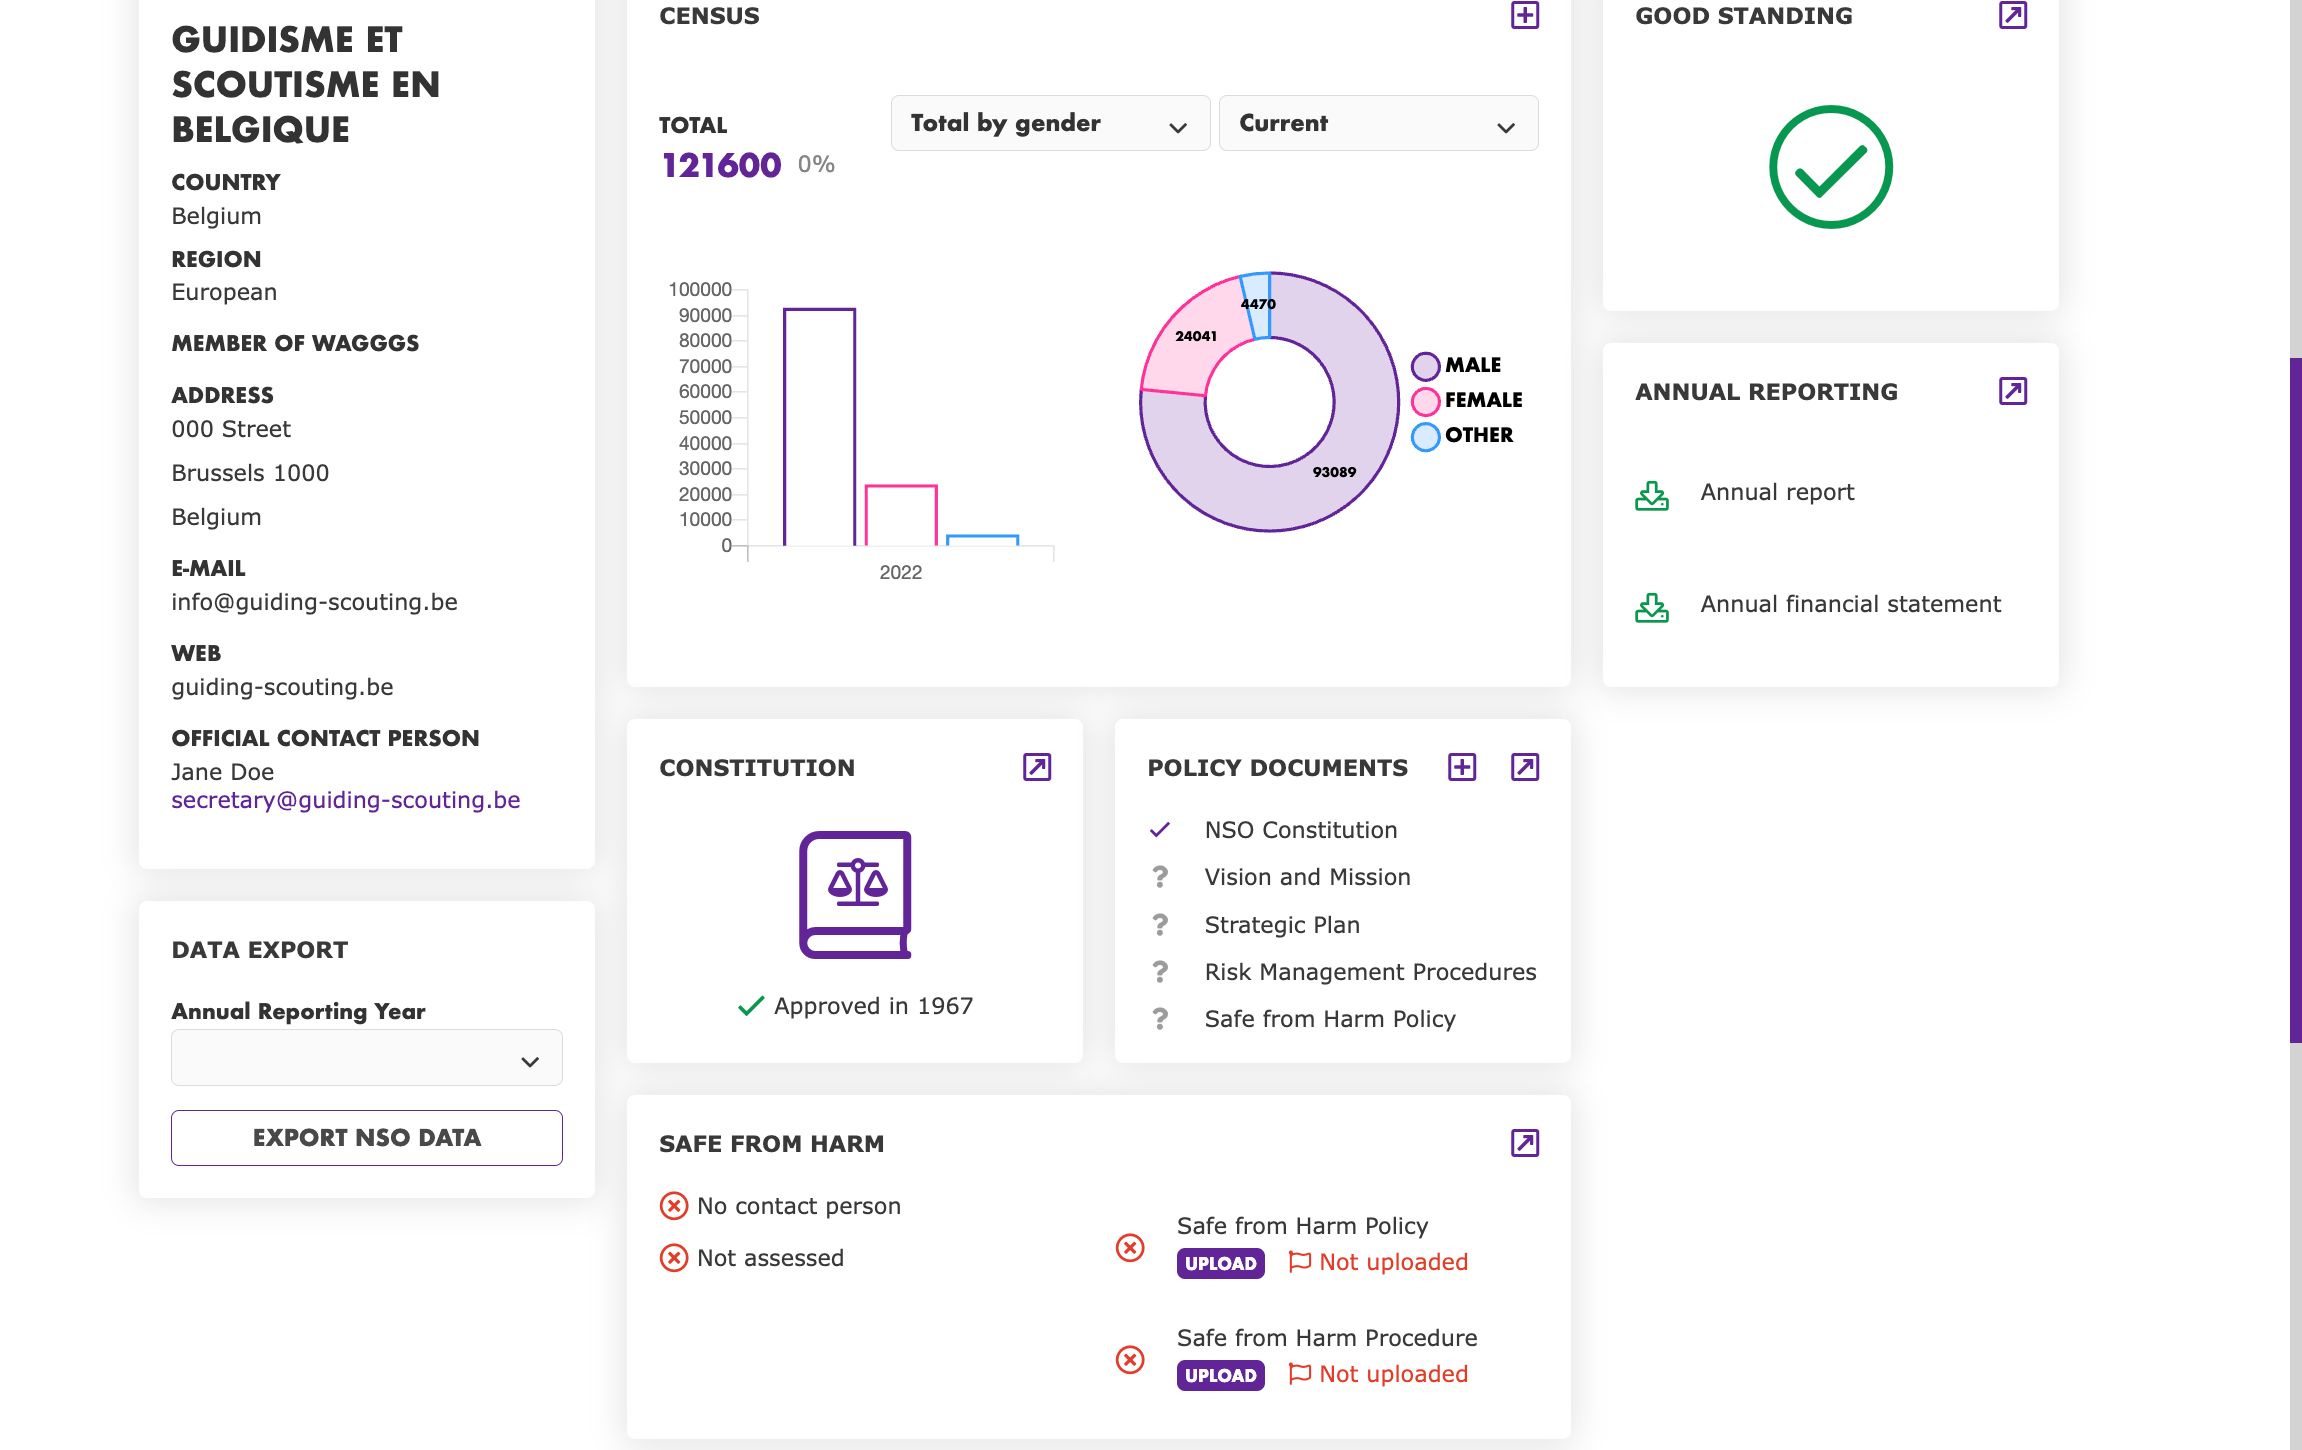Upload the Safe from Harm Policy
Screen dimensions: 2302x1450
[1220, 1263]
